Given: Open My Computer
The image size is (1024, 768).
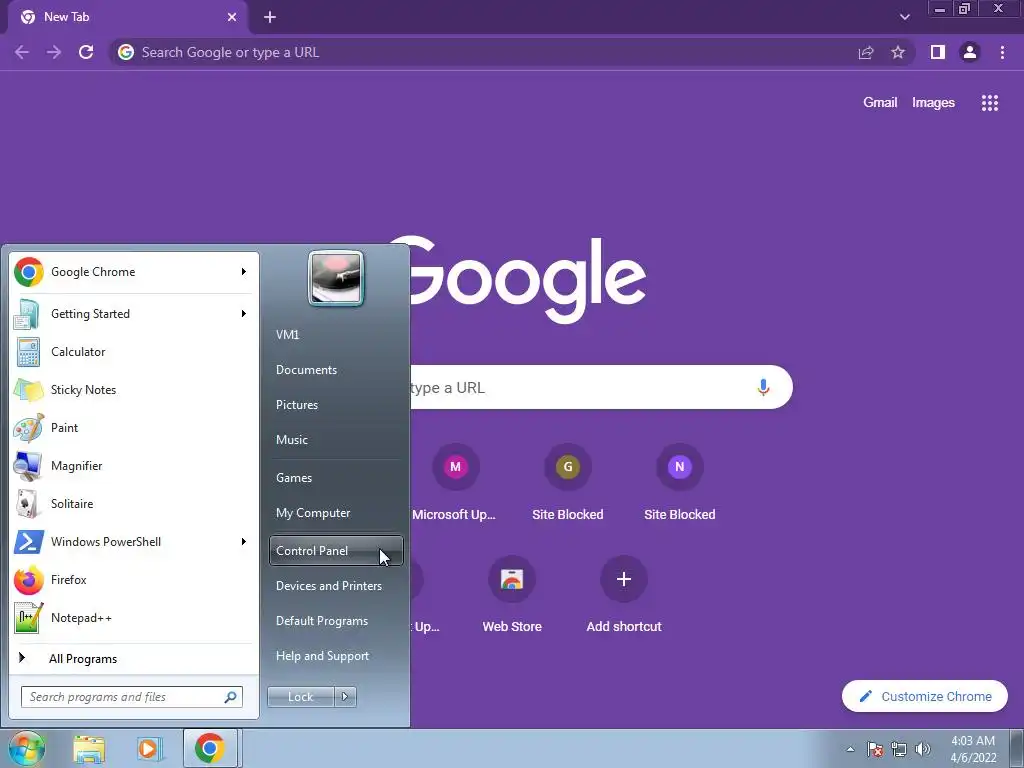Looking at the screenshot, I should (x=336, y=513).
